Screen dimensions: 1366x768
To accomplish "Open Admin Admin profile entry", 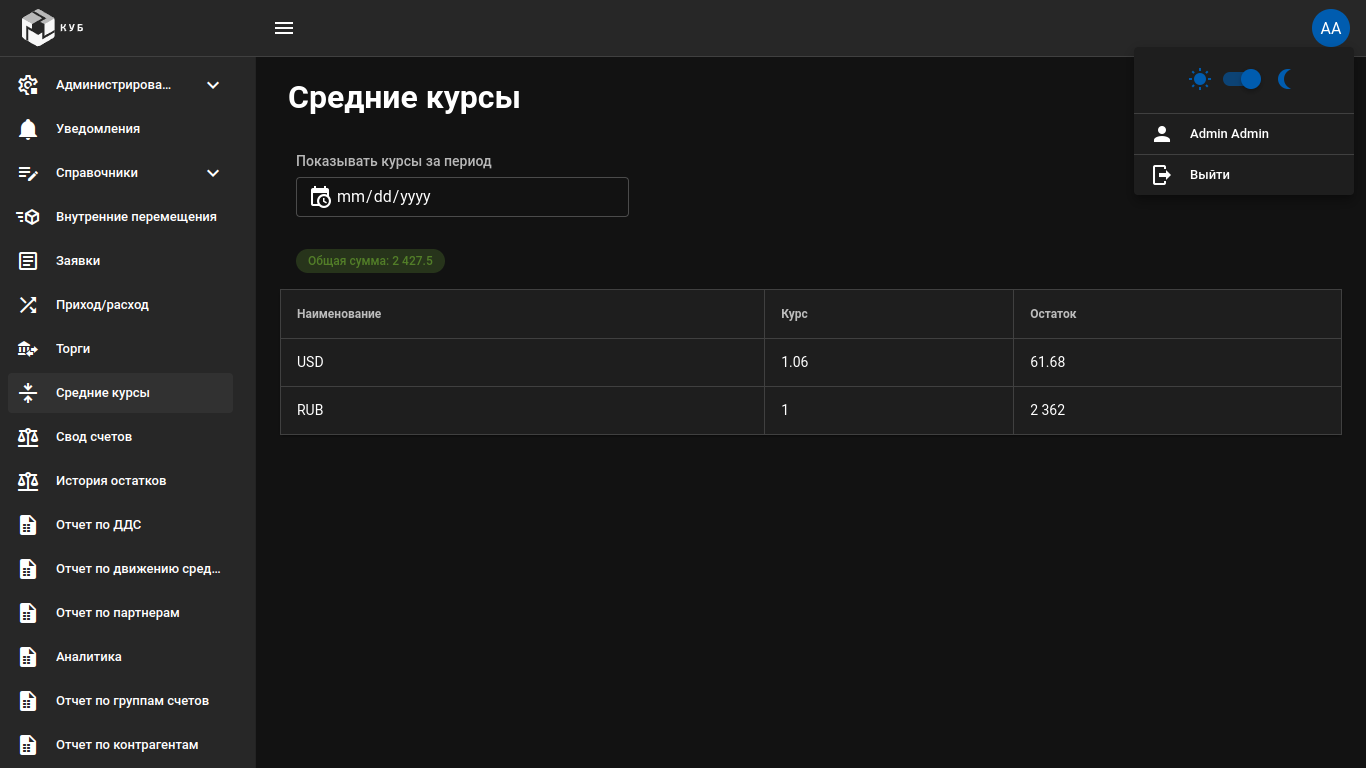I will click(x=1244, y=134).
